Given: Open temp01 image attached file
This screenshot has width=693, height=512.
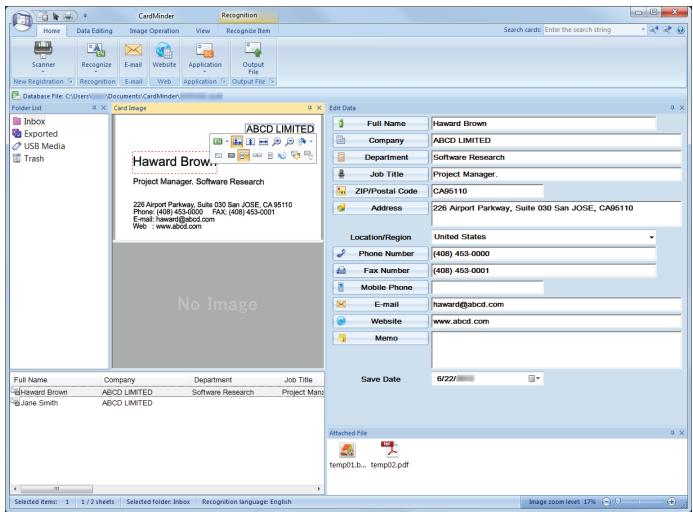Looking at the screenshot, I should point(347,455).
